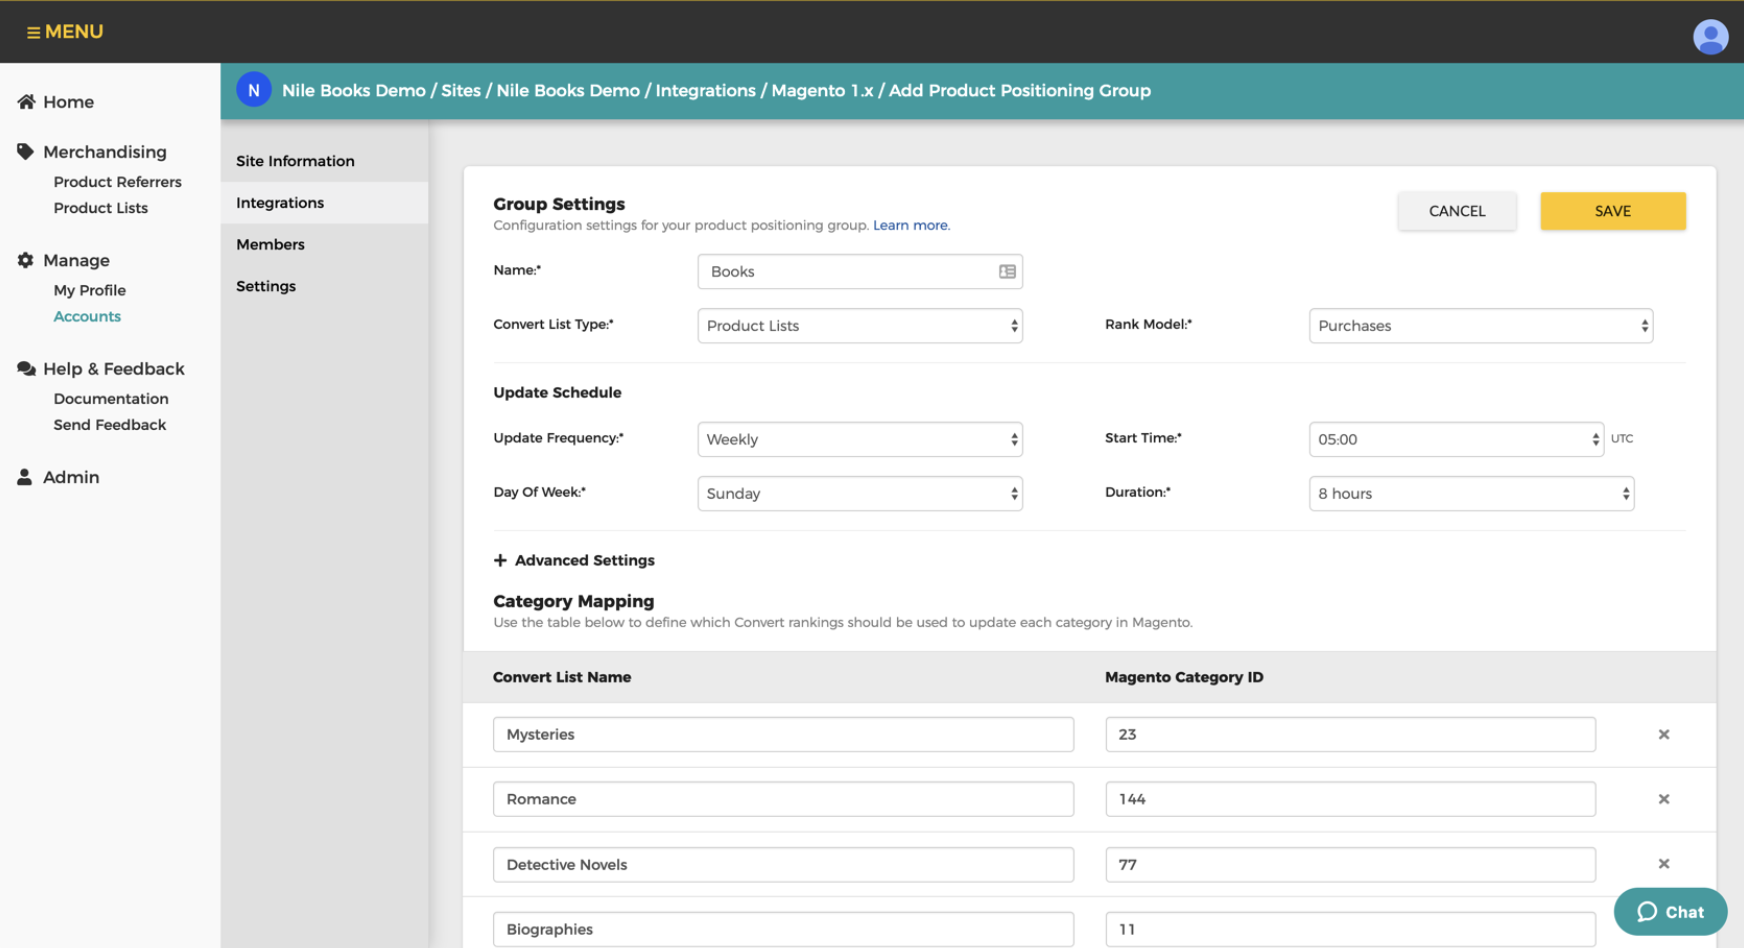Expand the Advanced Settings section
The image size is (1744, 948).
pyautogui.click(x=574, y=561)
